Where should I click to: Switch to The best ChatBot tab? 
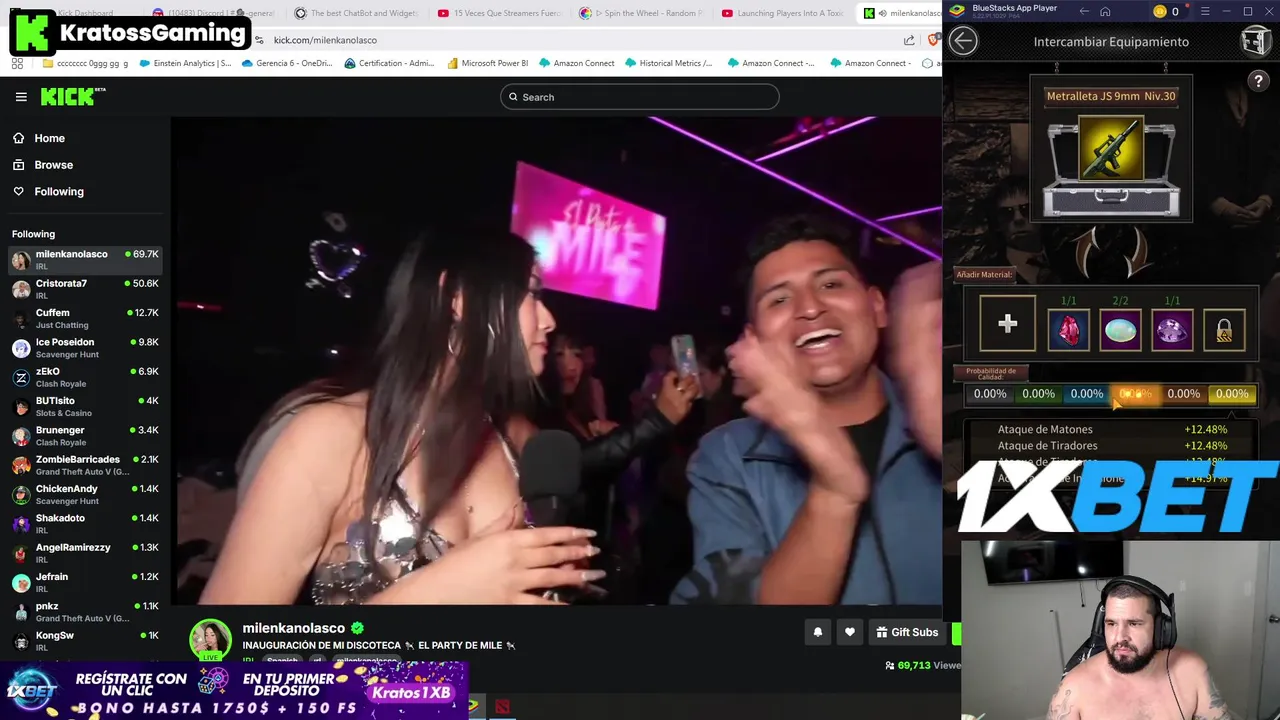point(356,13)
